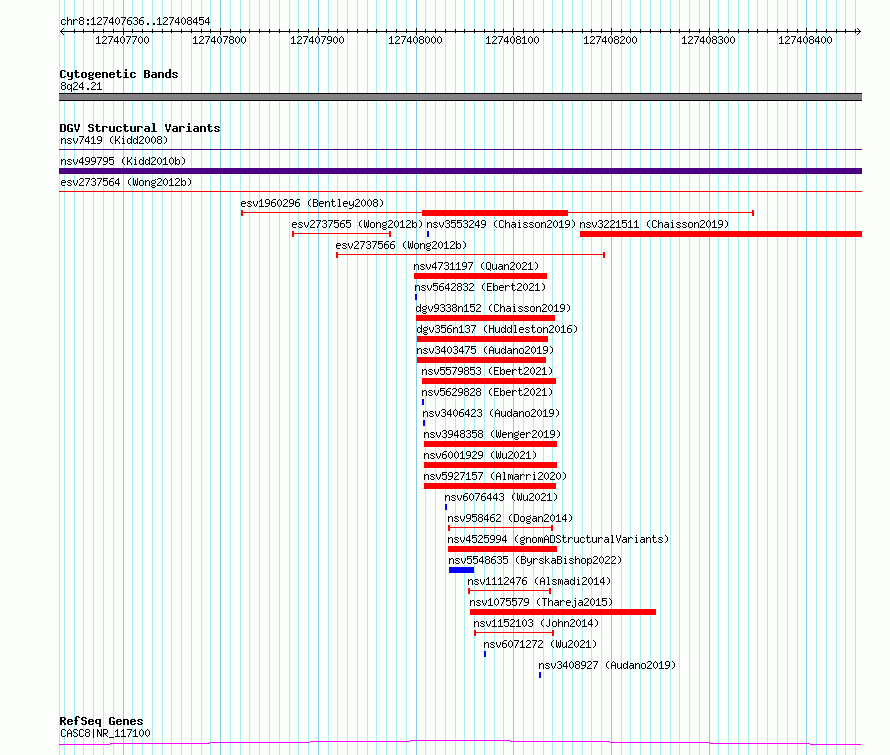Select nsv3408927 (Audano2019) label
Image resolution: width=890 pixels, height=755 pixels.
[607, 665]
